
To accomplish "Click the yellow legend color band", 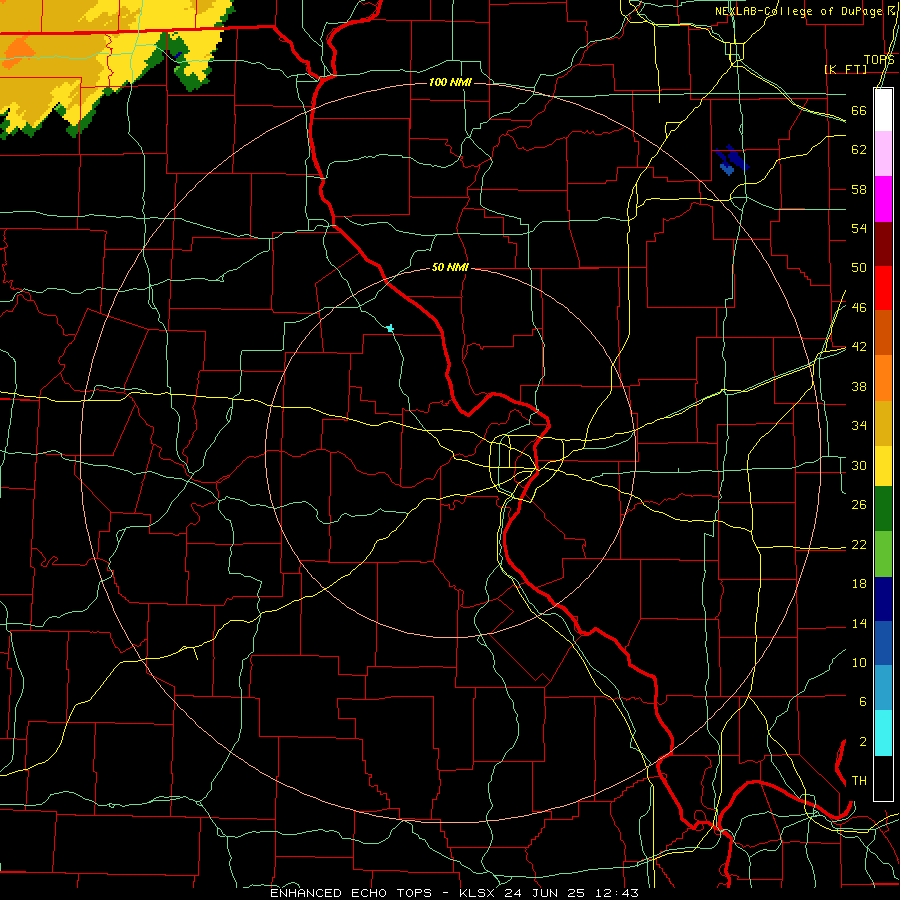I will click(x=883, y=465).
